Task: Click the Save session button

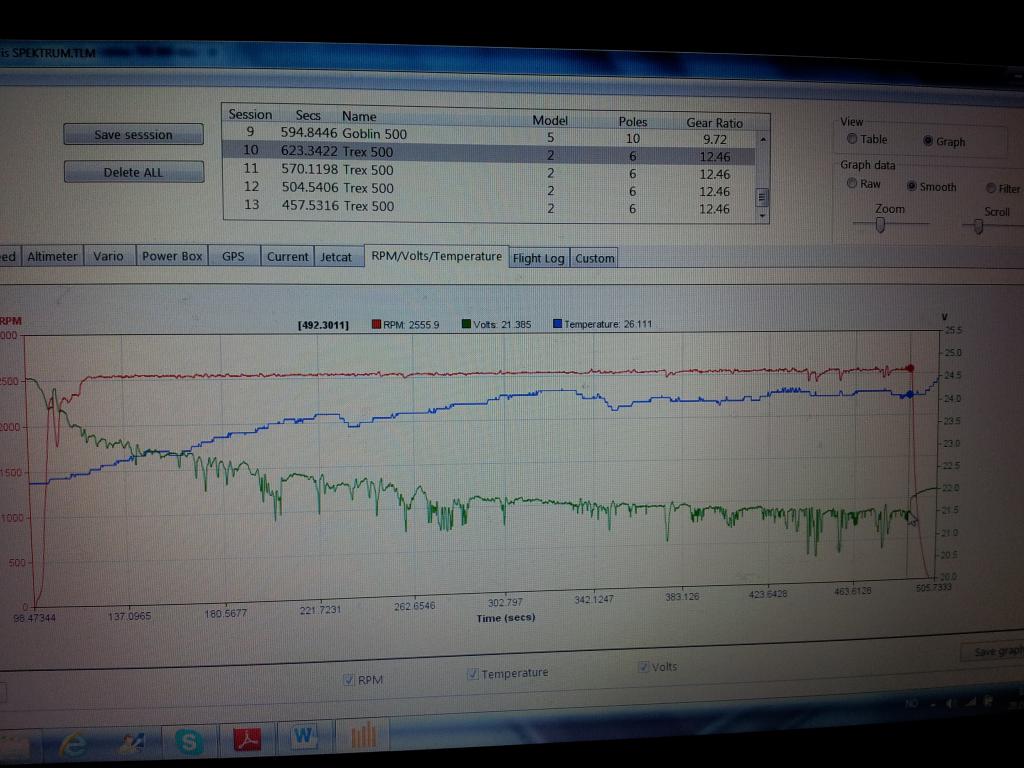Action: 133,135
